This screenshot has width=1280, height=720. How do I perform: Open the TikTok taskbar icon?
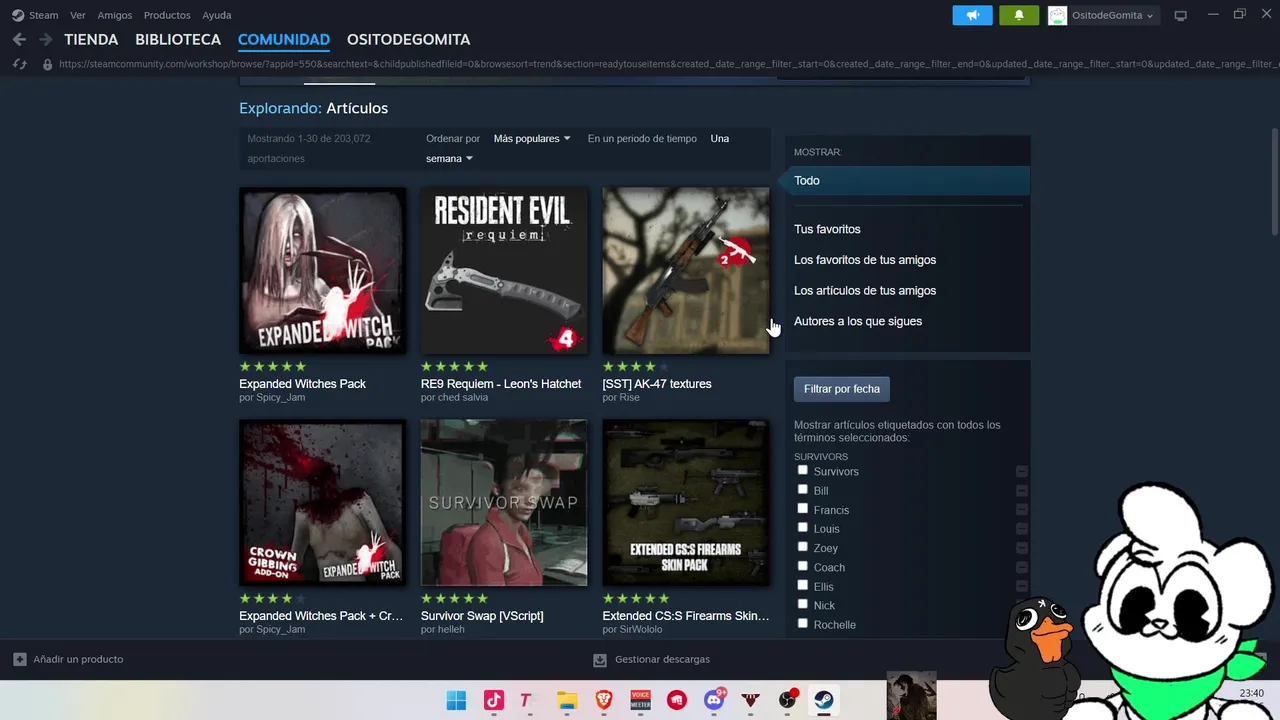pos(494,700)
